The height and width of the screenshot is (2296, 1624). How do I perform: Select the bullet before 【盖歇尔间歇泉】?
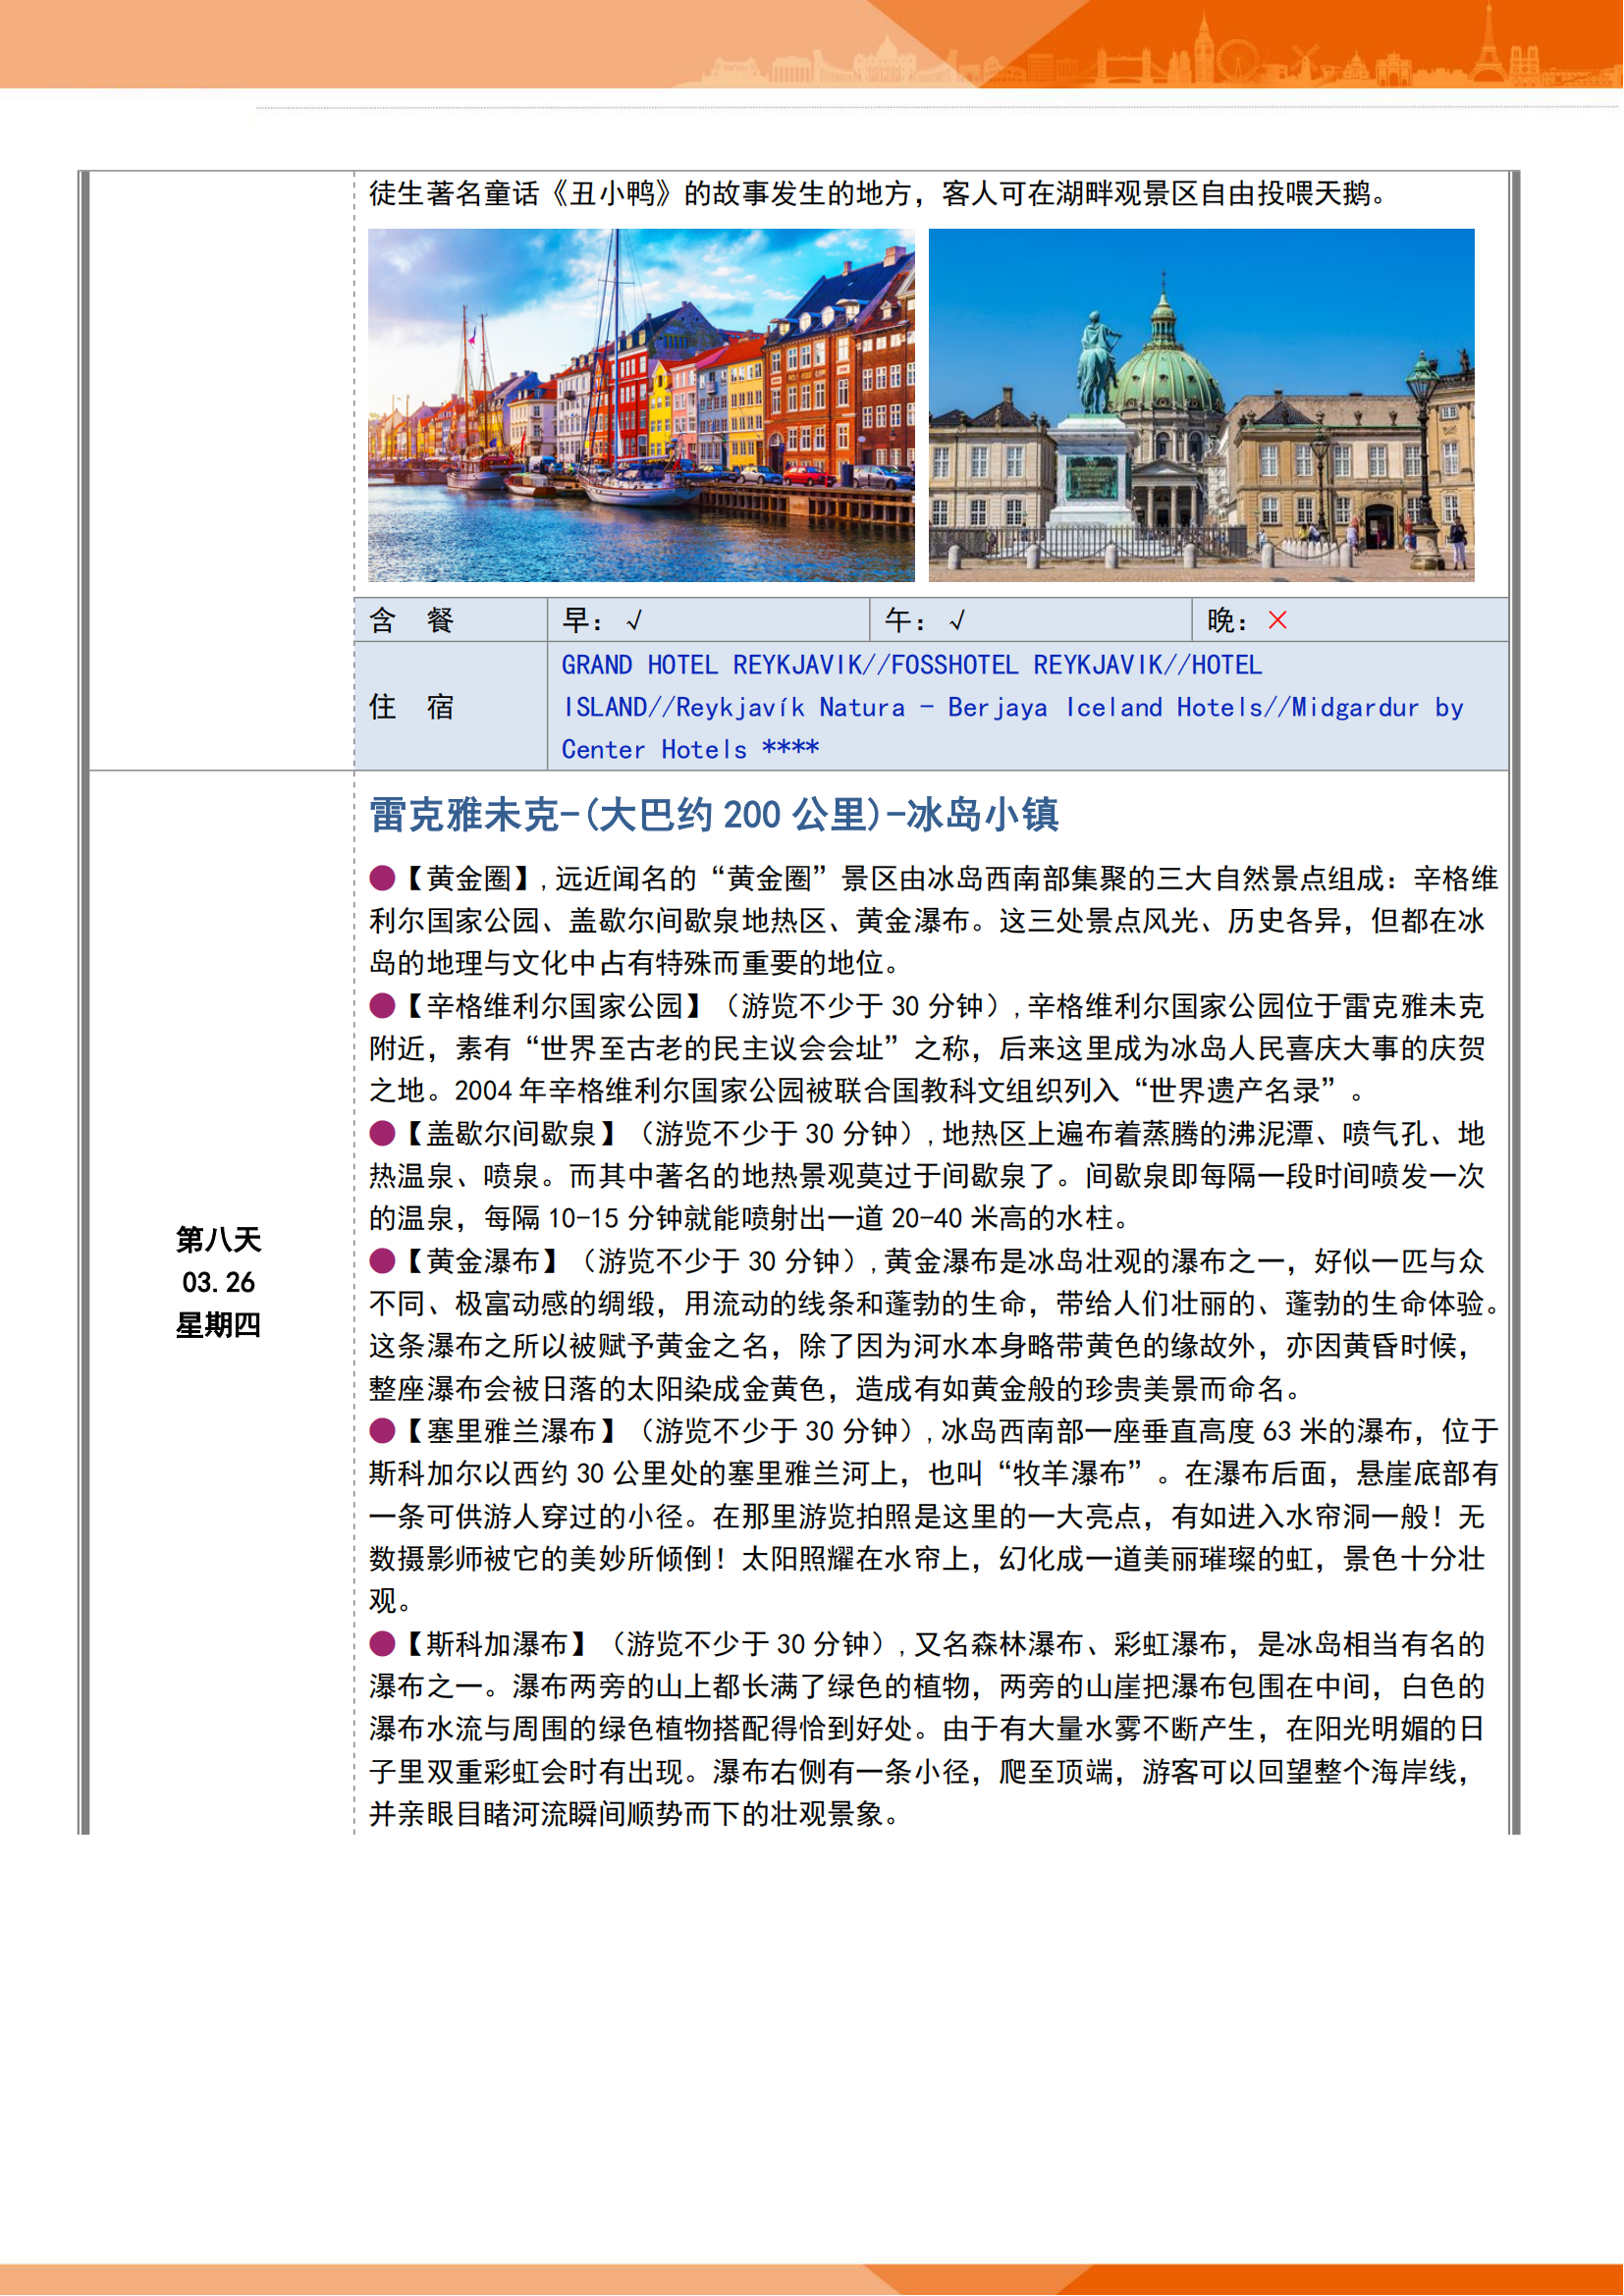coord(382,1133)
